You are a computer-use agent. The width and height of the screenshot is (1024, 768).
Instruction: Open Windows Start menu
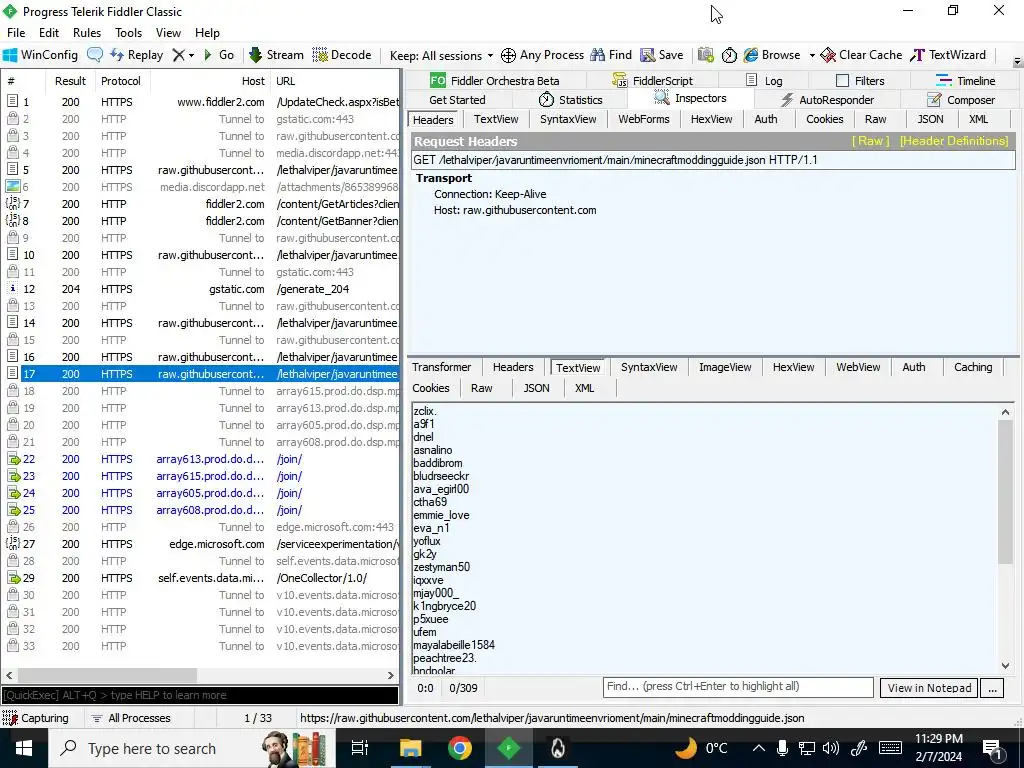click(24, 748)
